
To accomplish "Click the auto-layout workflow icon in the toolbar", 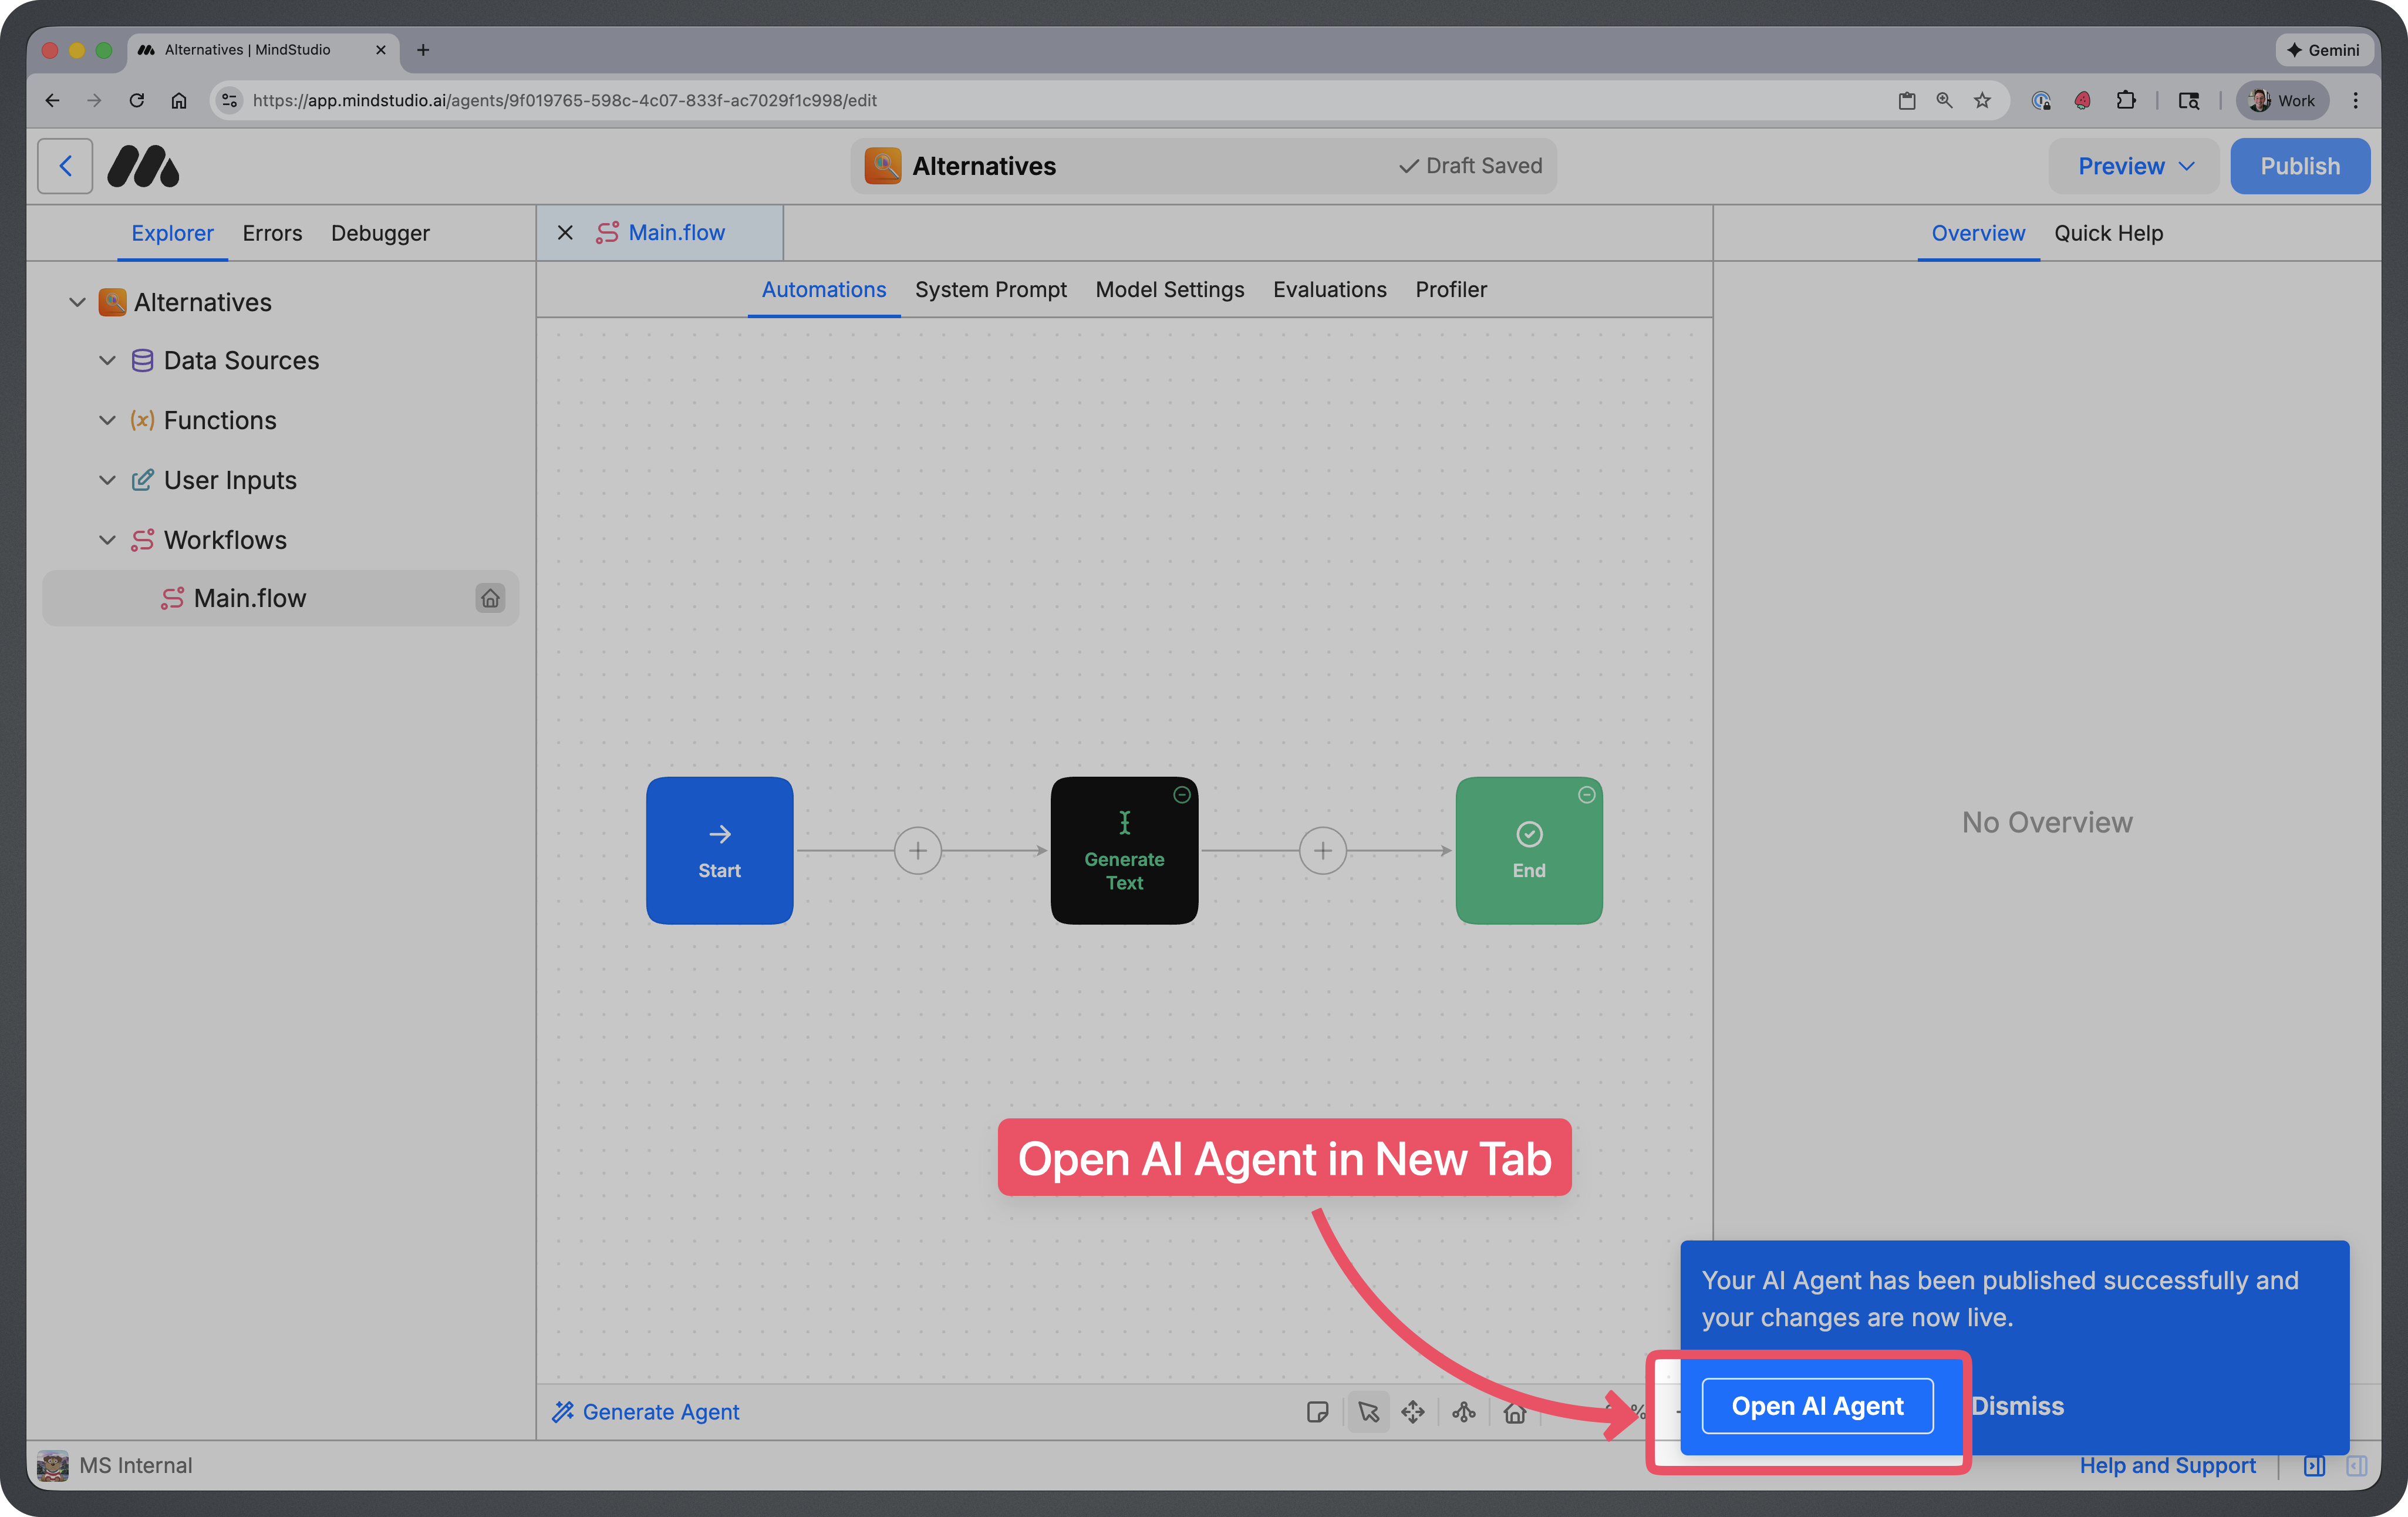I will point(1464,1412).
